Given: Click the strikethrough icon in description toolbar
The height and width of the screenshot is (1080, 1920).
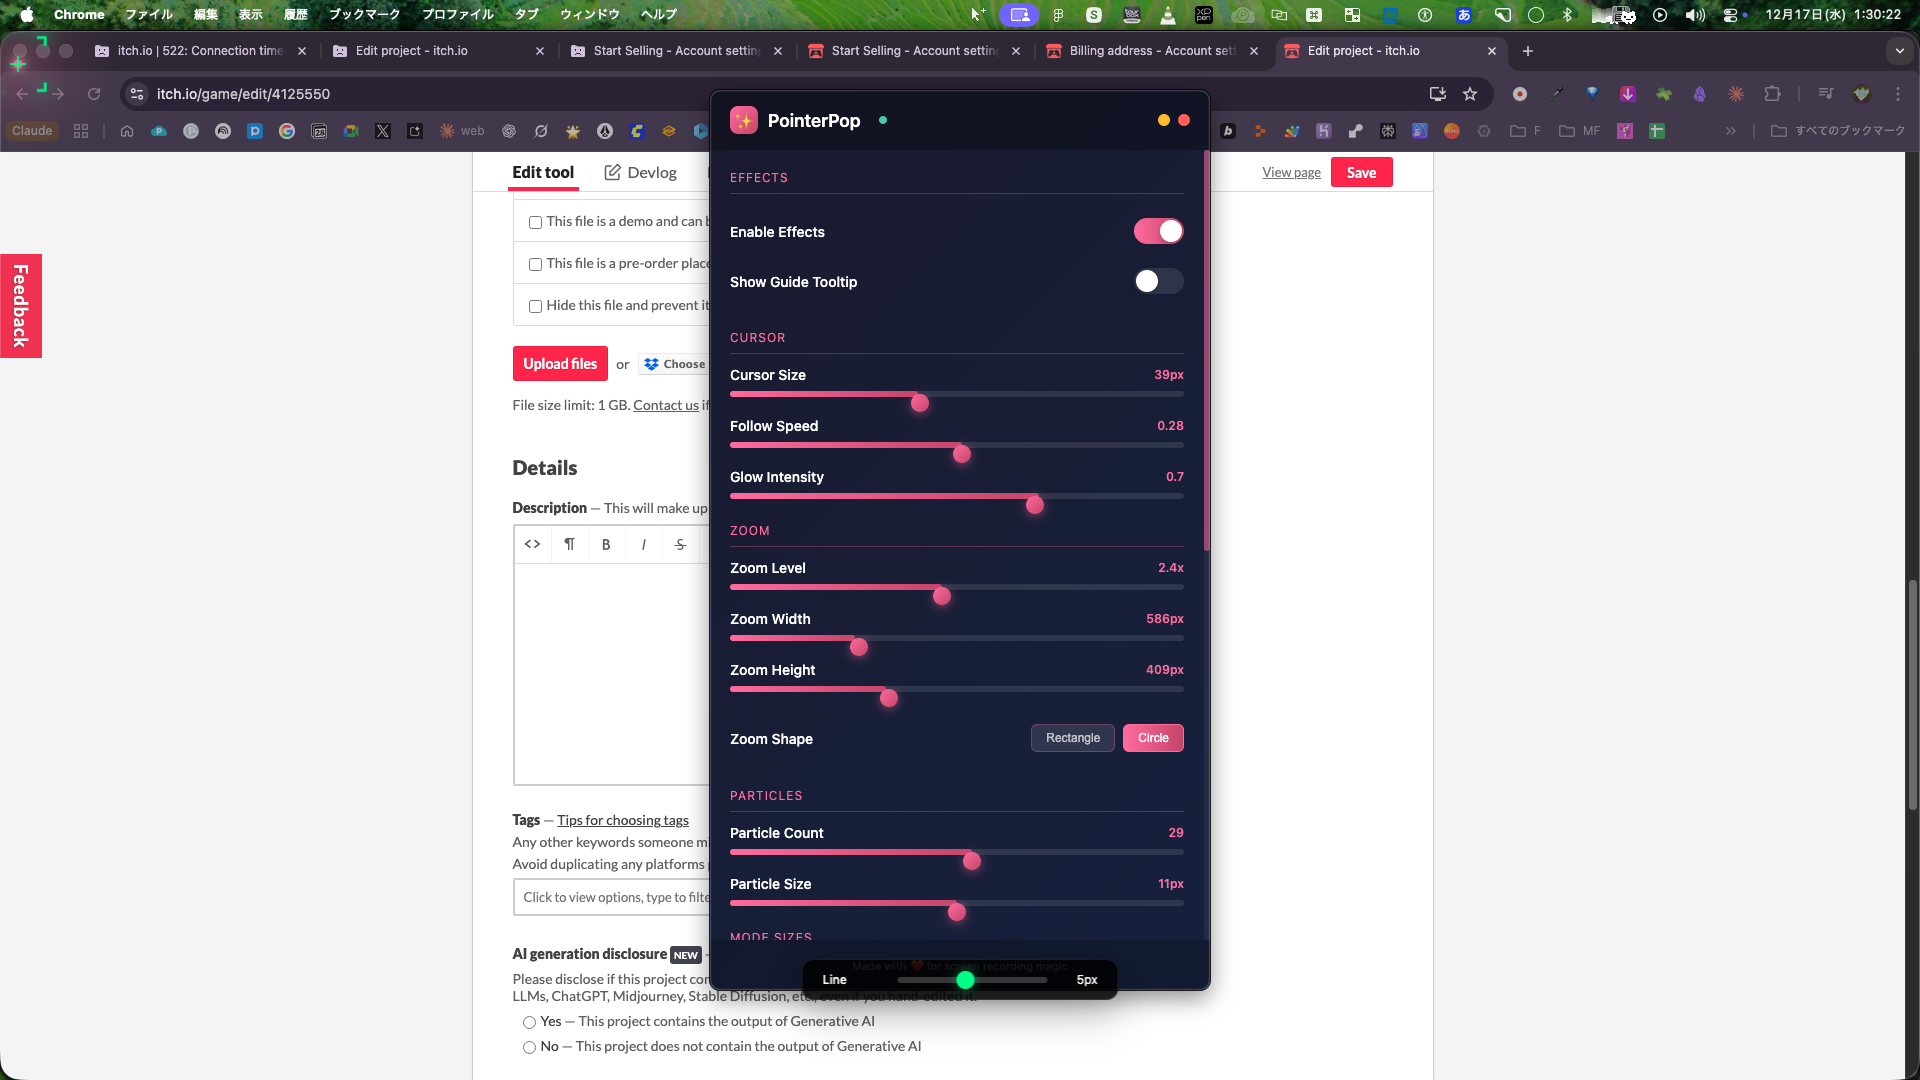Looking at the screenshot, I should point(680,544).
